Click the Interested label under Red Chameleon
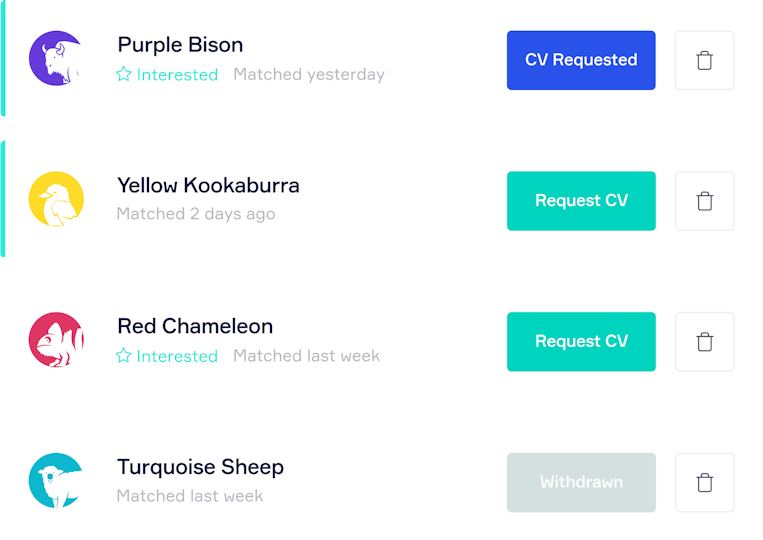The height and width of the screenshot is (540, 763). 177,356
